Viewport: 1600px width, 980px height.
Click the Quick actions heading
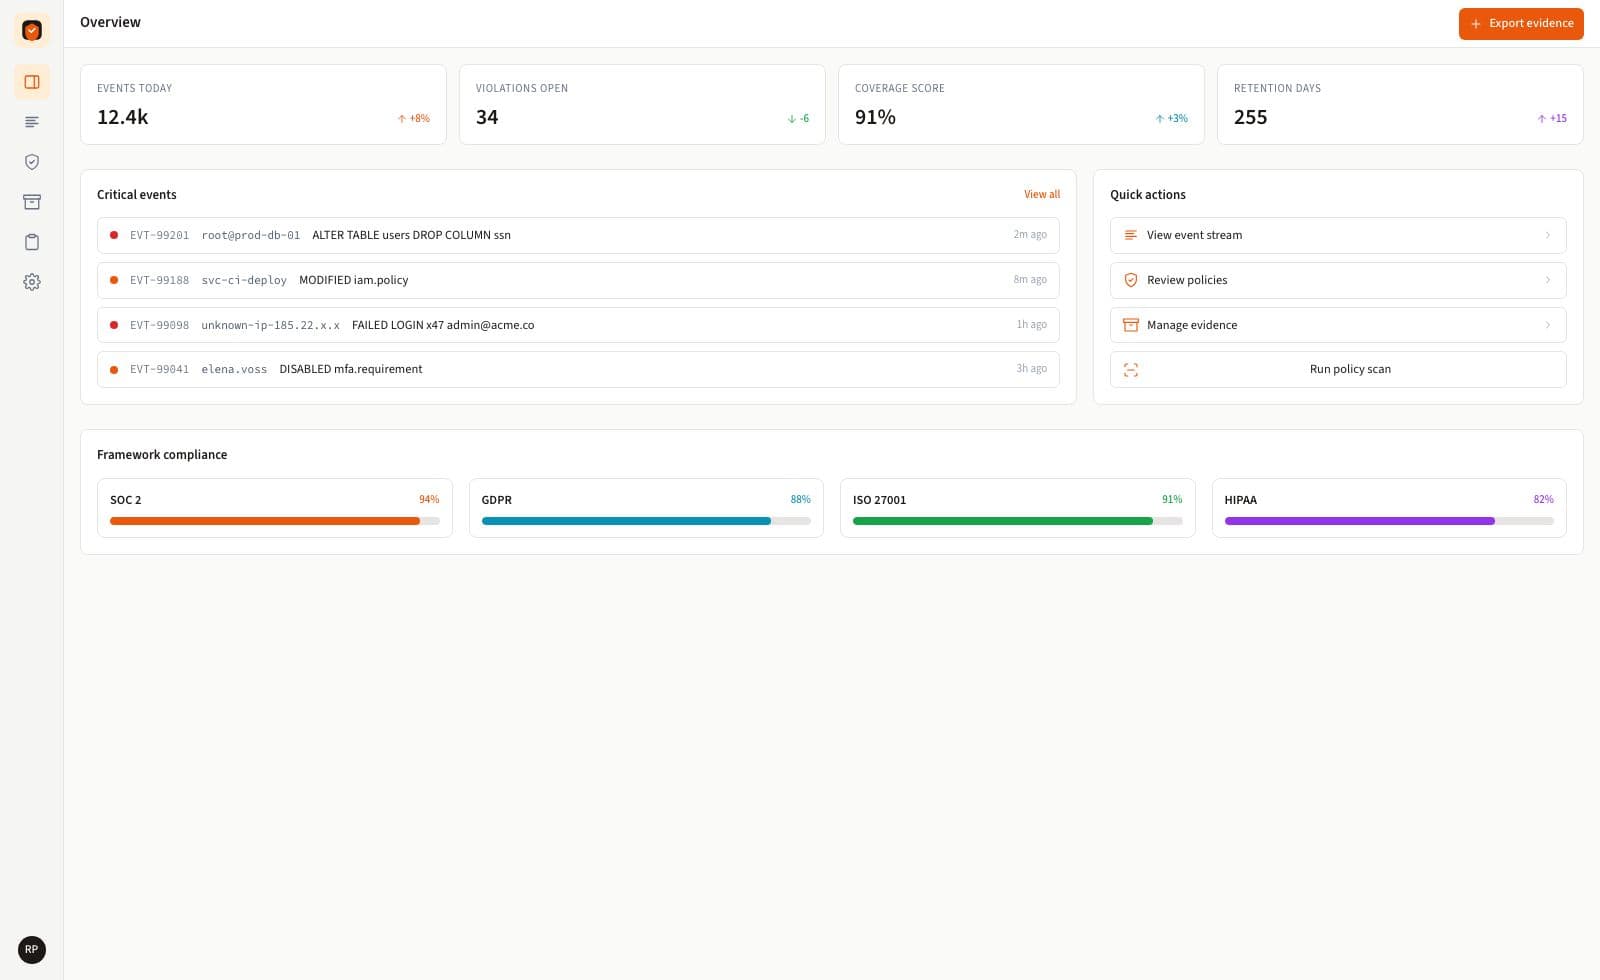1148,194
